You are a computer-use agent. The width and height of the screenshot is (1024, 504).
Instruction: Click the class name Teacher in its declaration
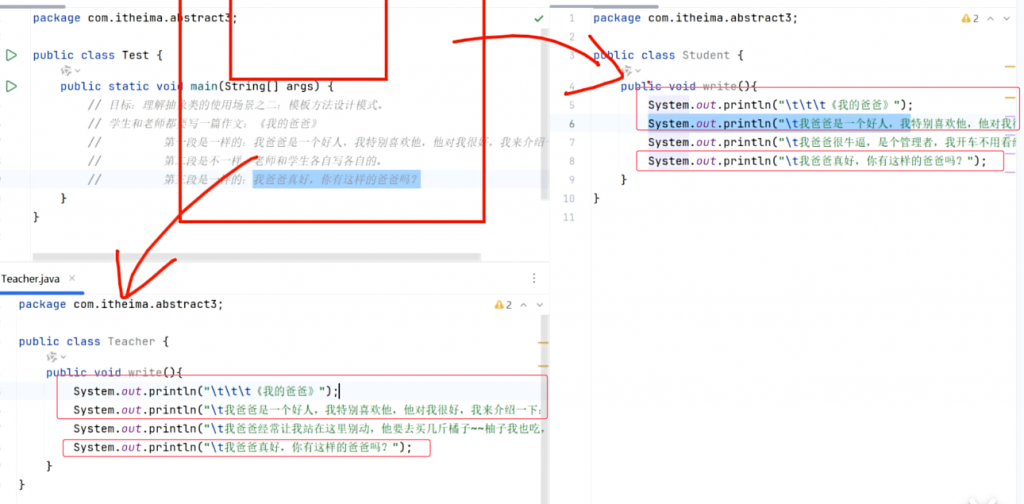[131, 341]
